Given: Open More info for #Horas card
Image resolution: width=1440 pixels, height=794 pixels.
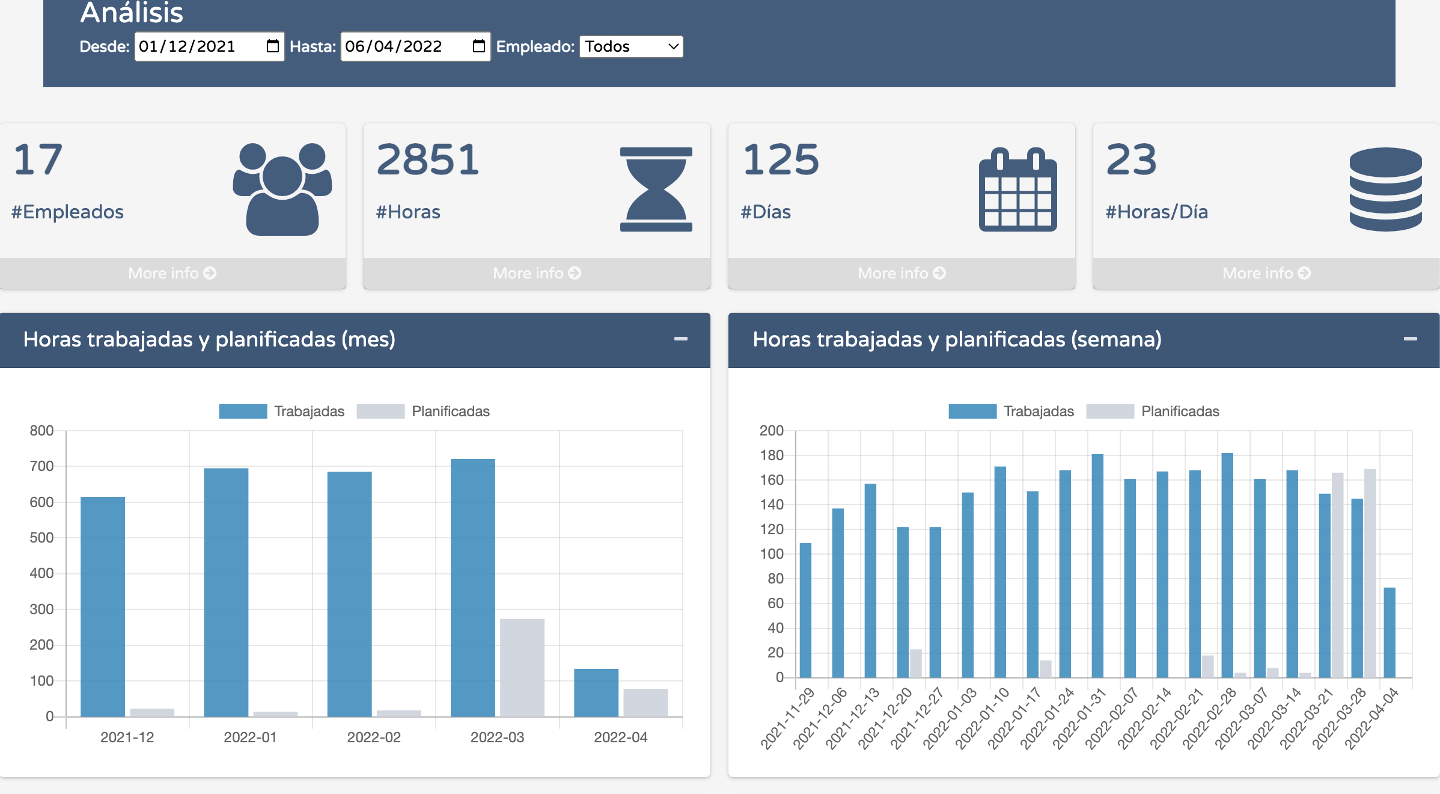Looking at the screenshot, I should (x=536, y=273).
